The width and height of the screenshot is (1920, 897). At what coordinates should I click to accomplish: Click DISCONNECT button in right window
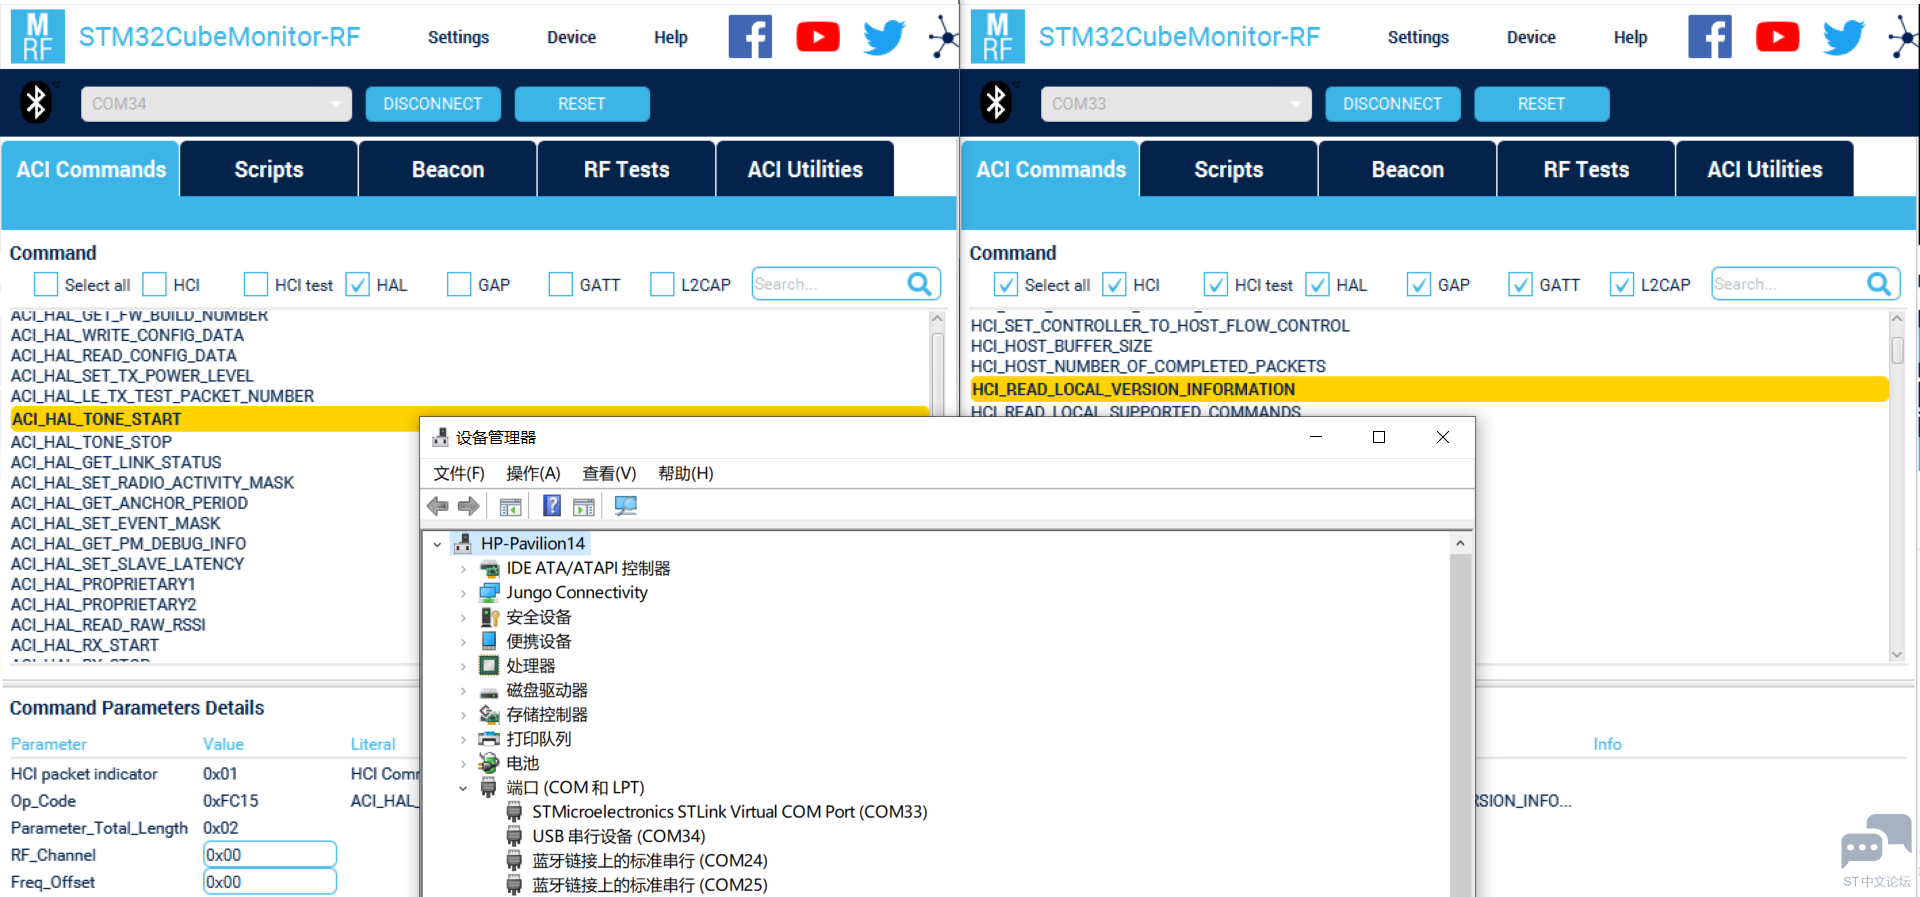[1393, 104]
